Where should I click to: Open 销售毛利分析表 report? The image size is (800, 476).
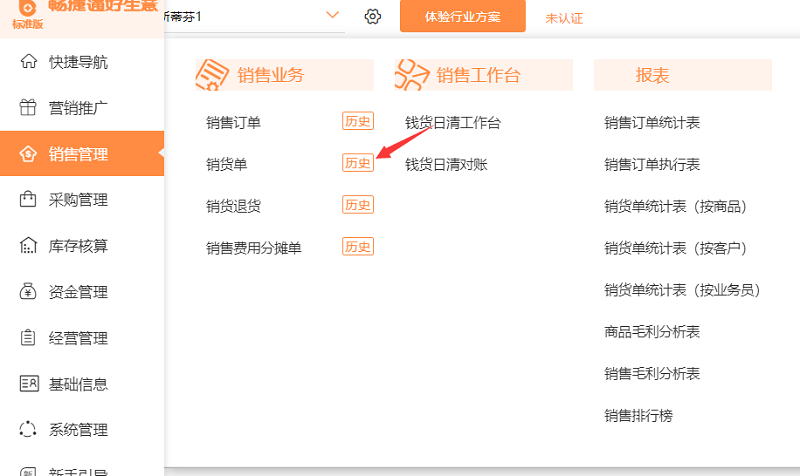click(x=652, y=373)
